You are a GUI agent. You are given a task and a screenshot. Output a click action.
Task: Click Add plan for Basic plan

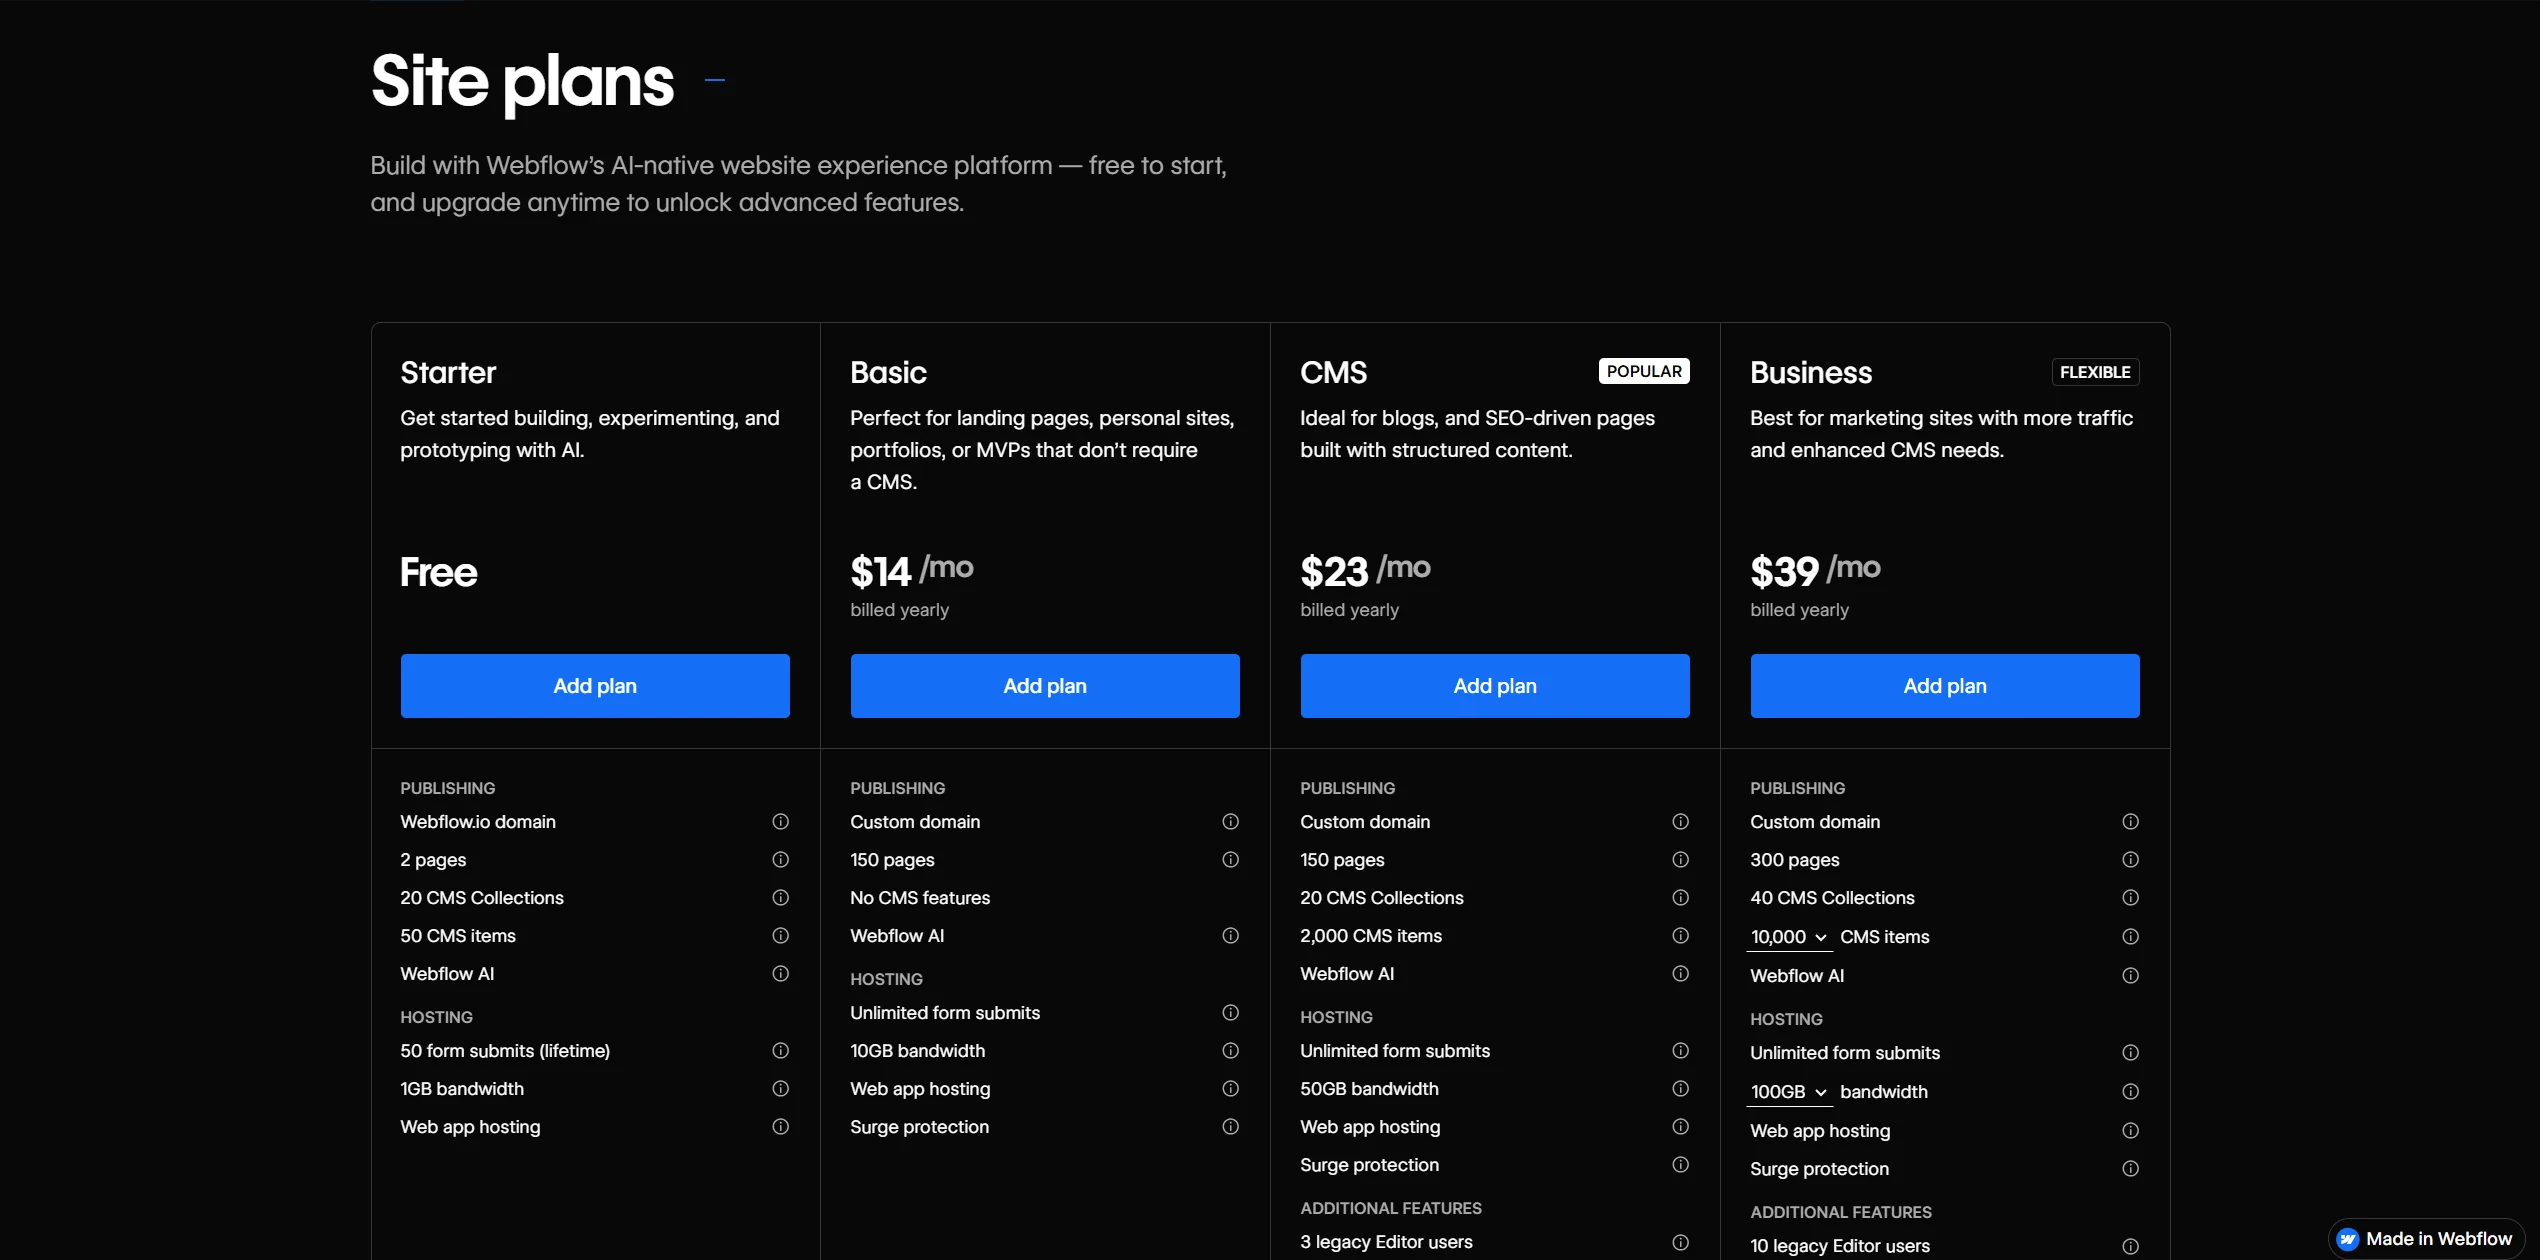[1045, 686]
